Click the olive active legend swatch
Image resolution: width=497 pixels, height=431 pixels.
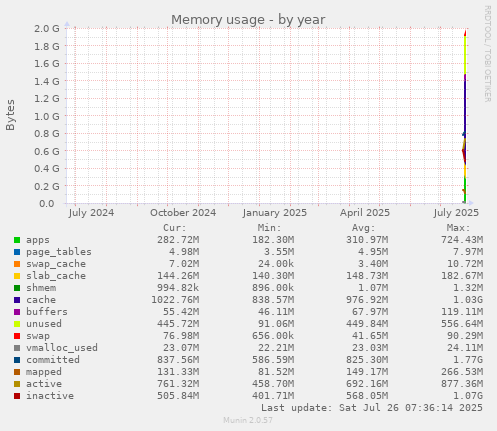(x=17, y=384)
